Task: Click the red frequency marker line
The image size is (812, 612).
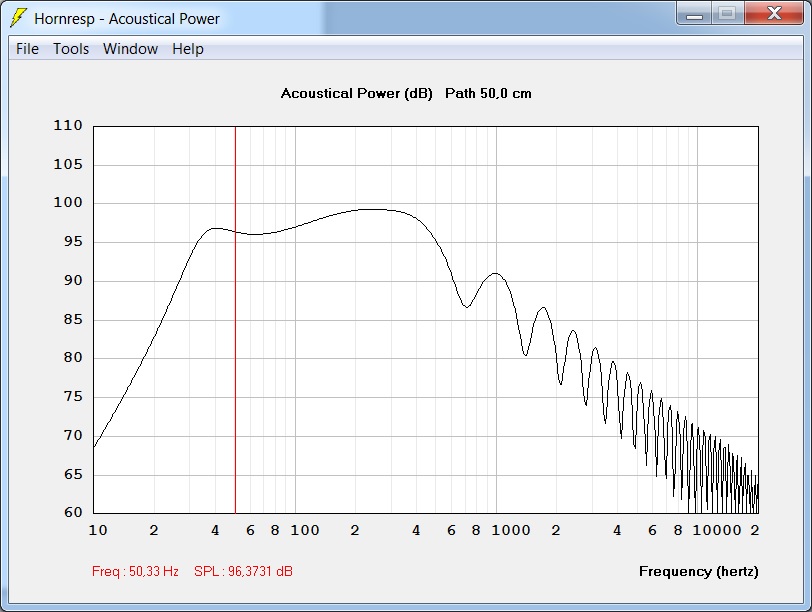Action: 236,320
